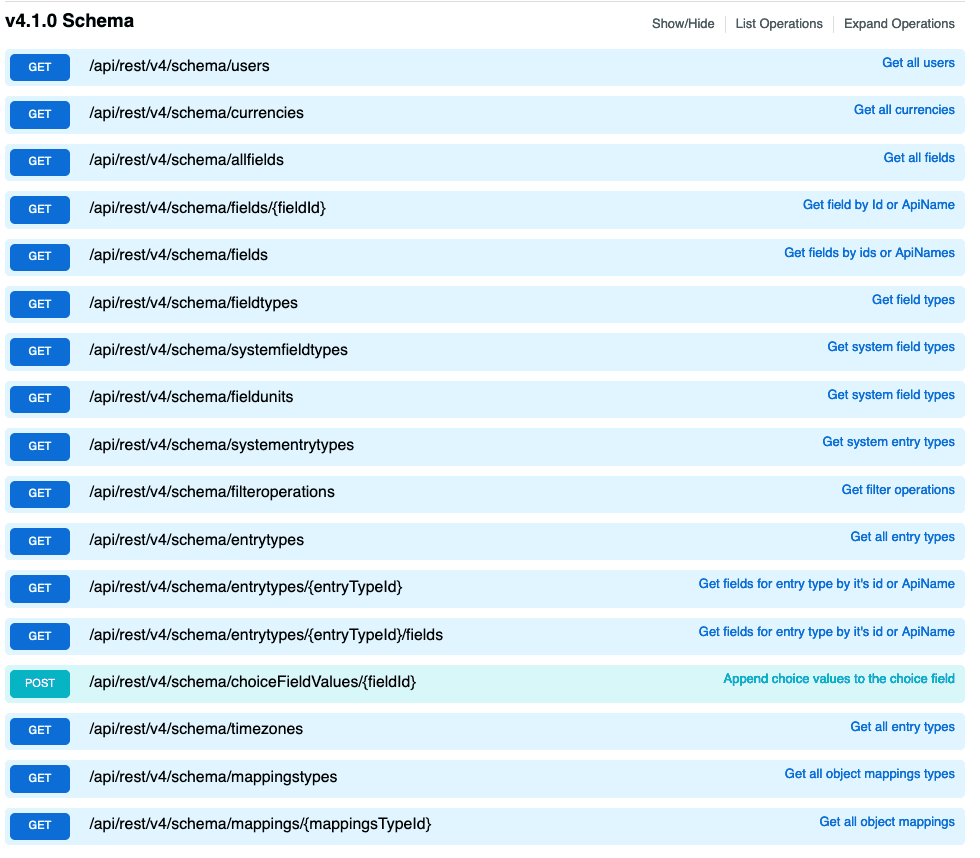Open the path ending in entrytypes/{entryTypeId}
The image size is (980, 858).
[x=246, y=587]
